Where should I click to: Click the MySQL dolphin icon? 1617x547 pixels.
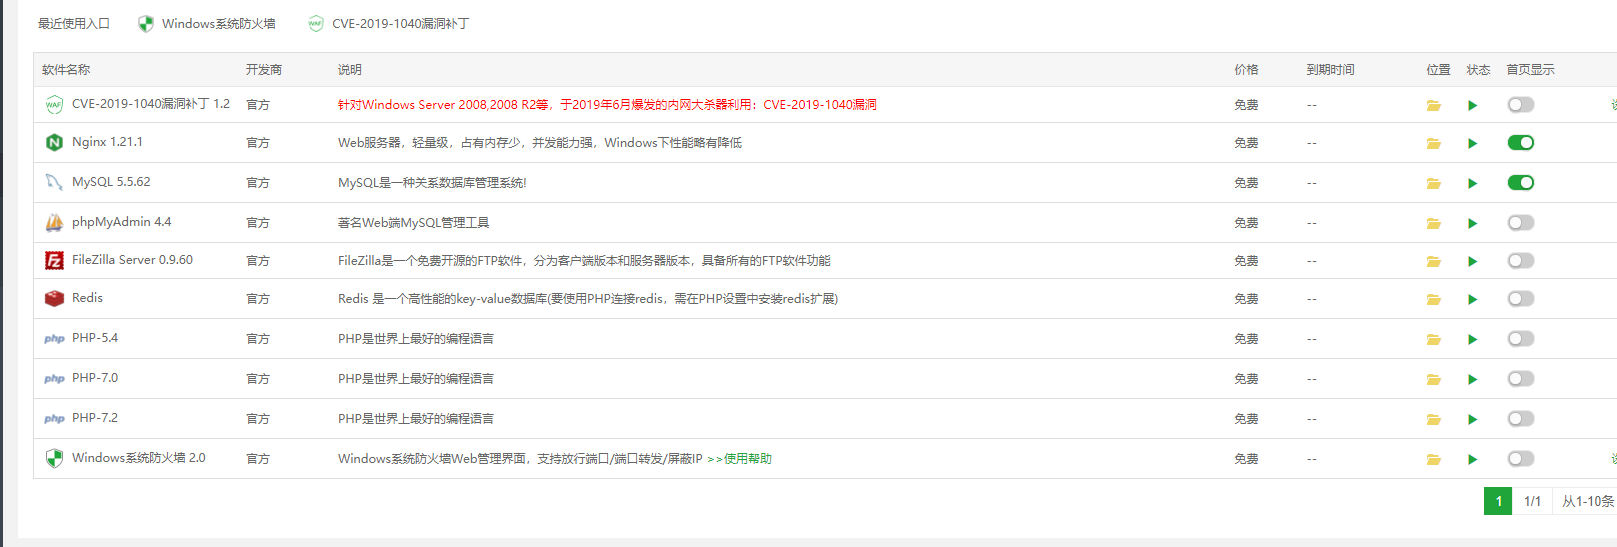point(54,182)
